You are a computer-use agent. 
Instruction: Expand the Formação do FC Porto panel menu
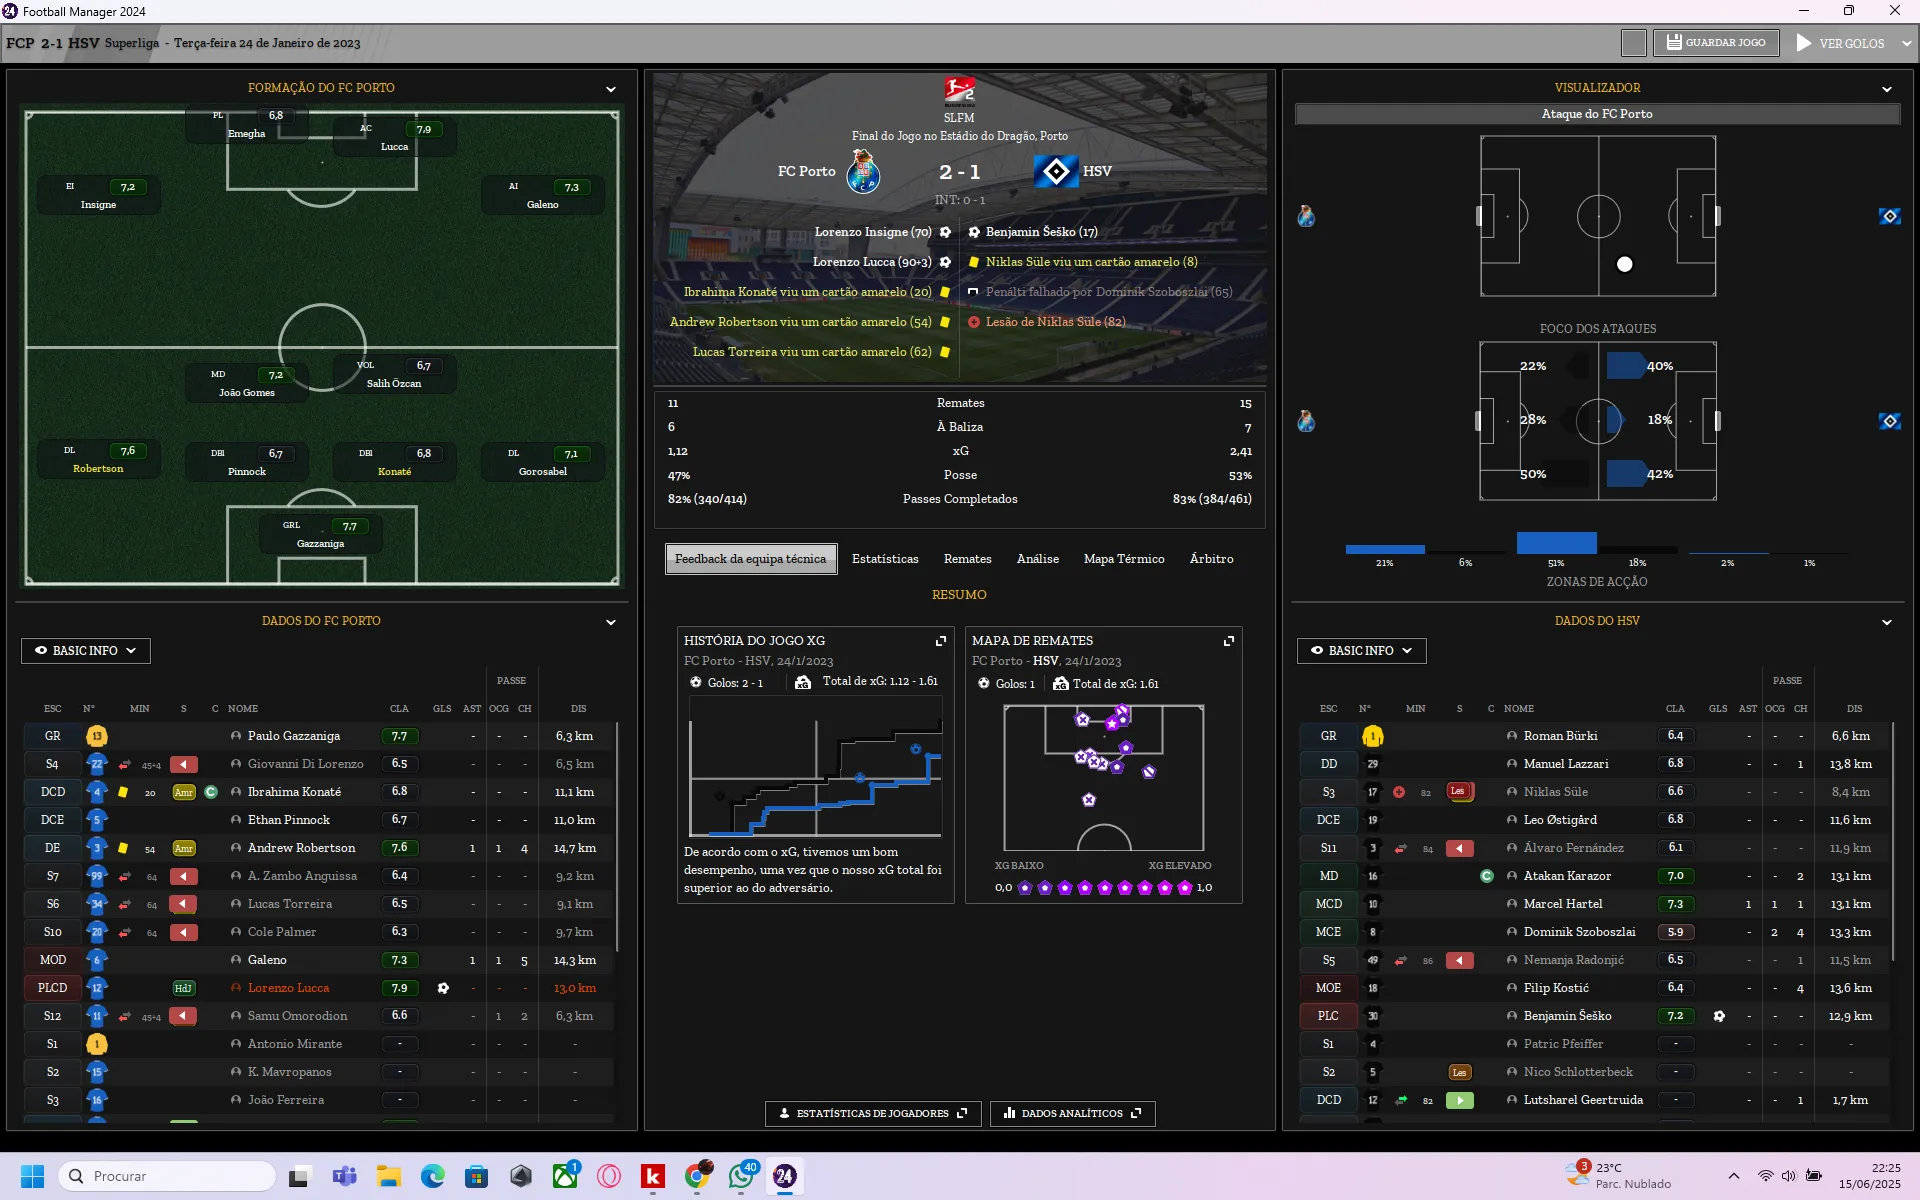click(611, 89)
